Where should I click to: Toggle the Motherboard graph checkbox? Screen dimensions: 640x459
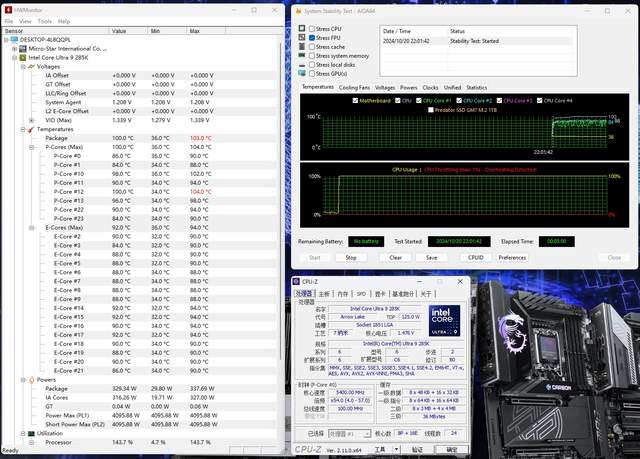tap(355, 100)
